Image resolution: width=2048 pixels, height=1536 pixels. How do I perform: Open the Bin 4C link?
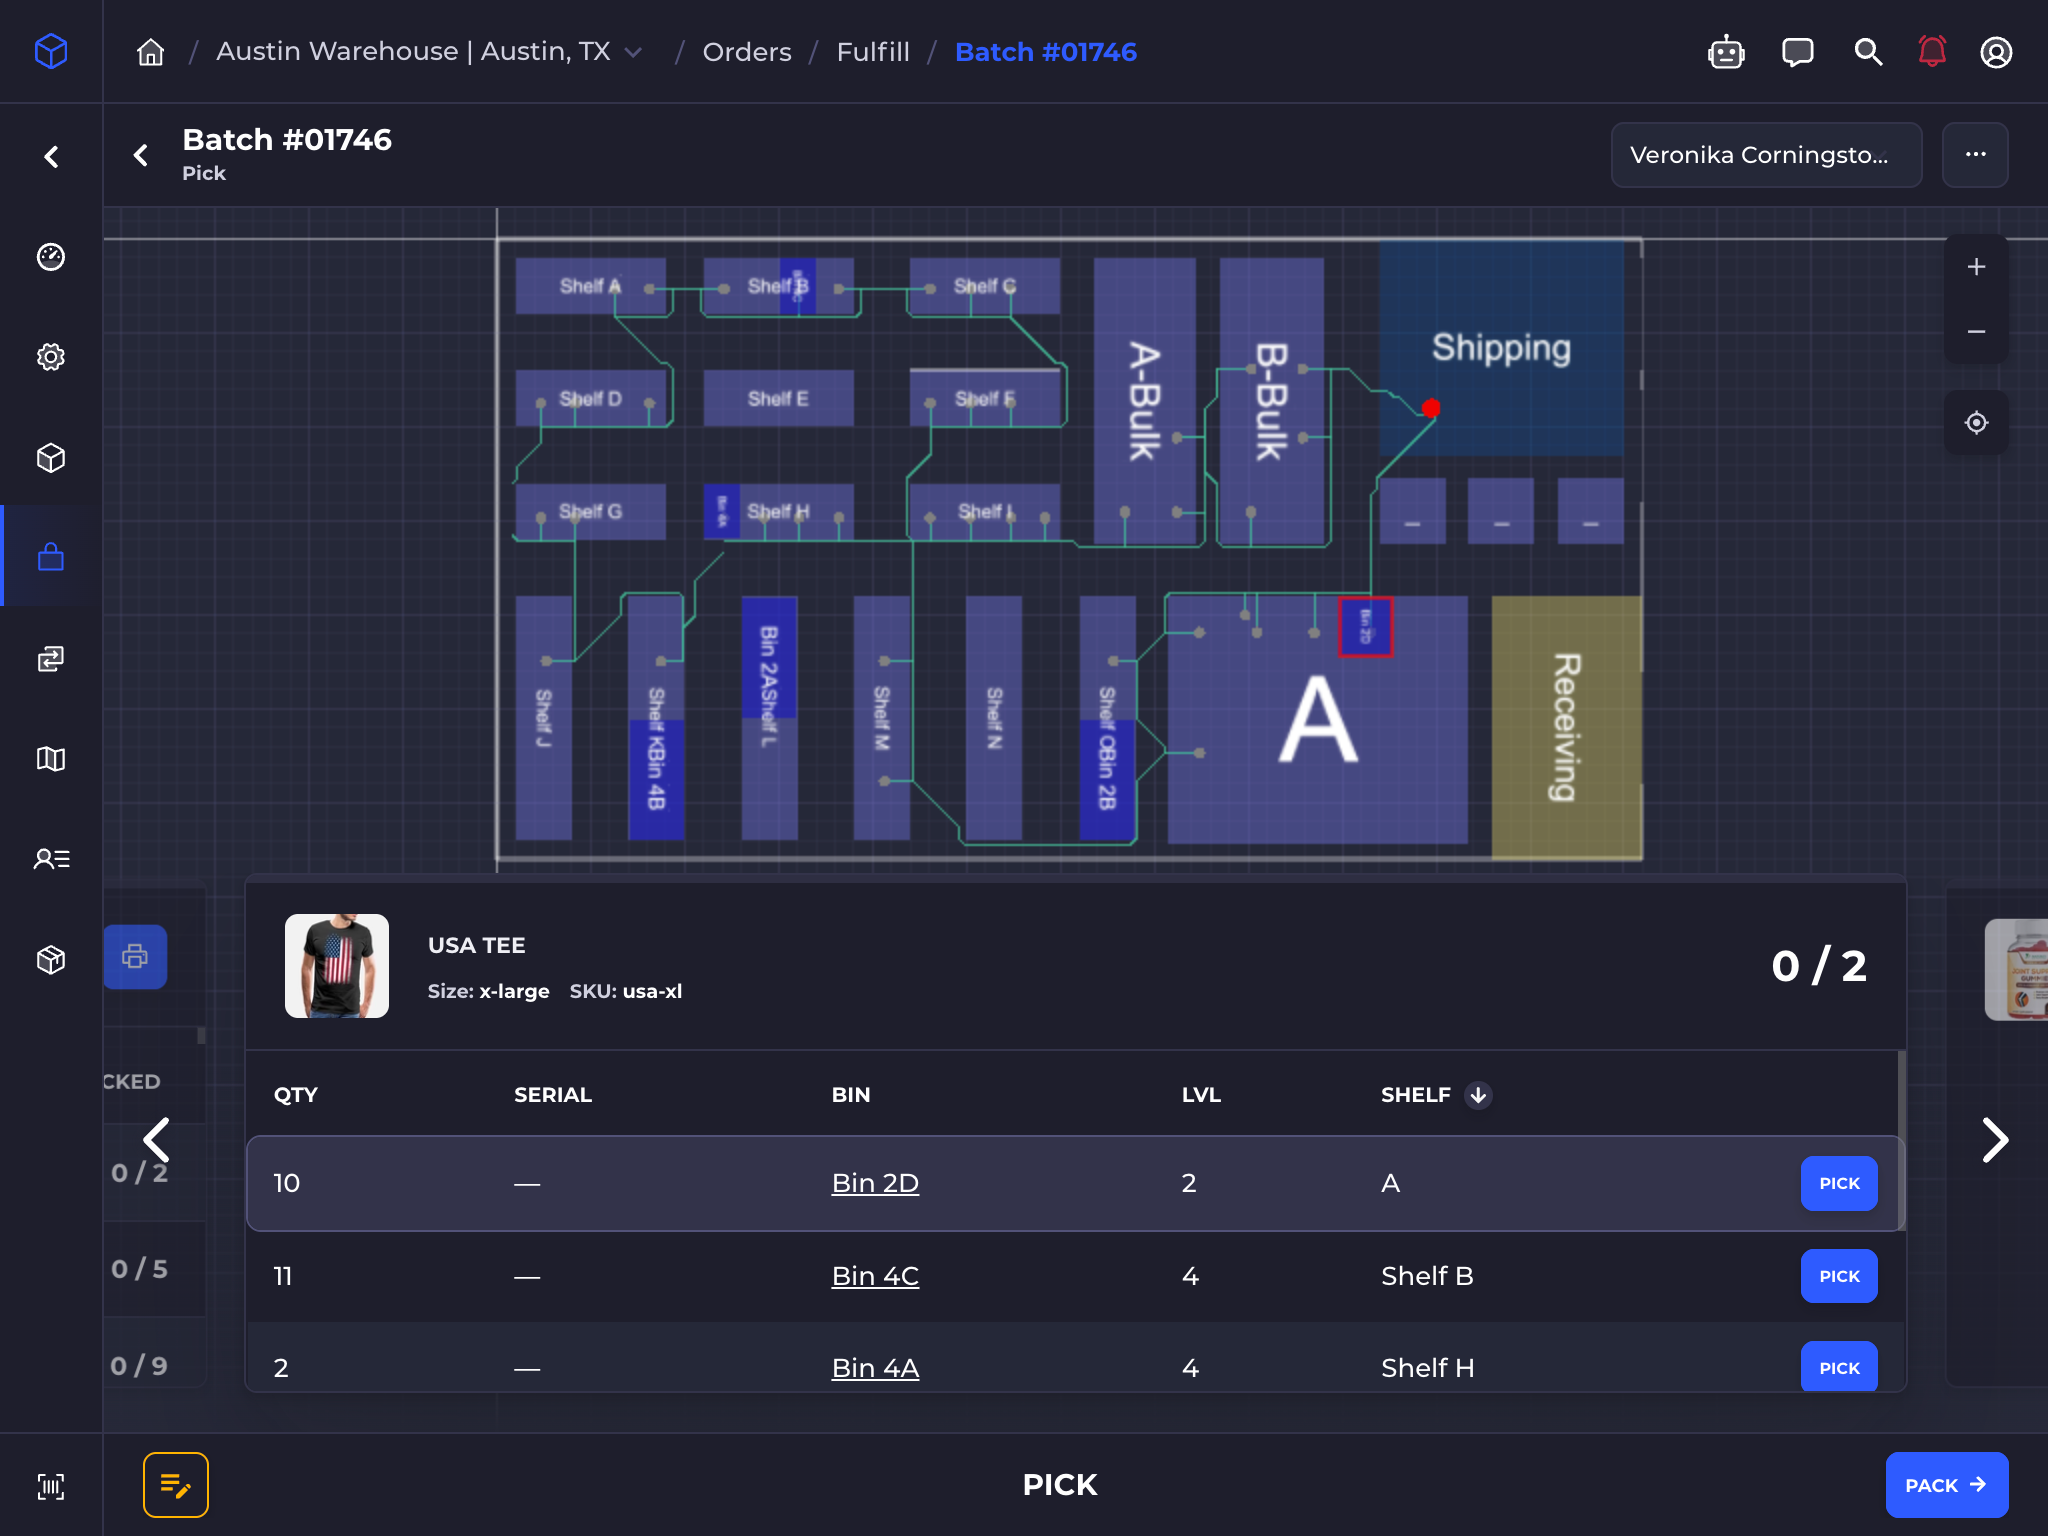875,1276
